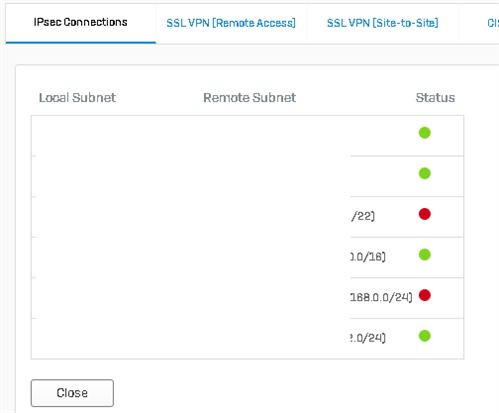Click the Status column header

pyautogui.click(x=435, y=98)
